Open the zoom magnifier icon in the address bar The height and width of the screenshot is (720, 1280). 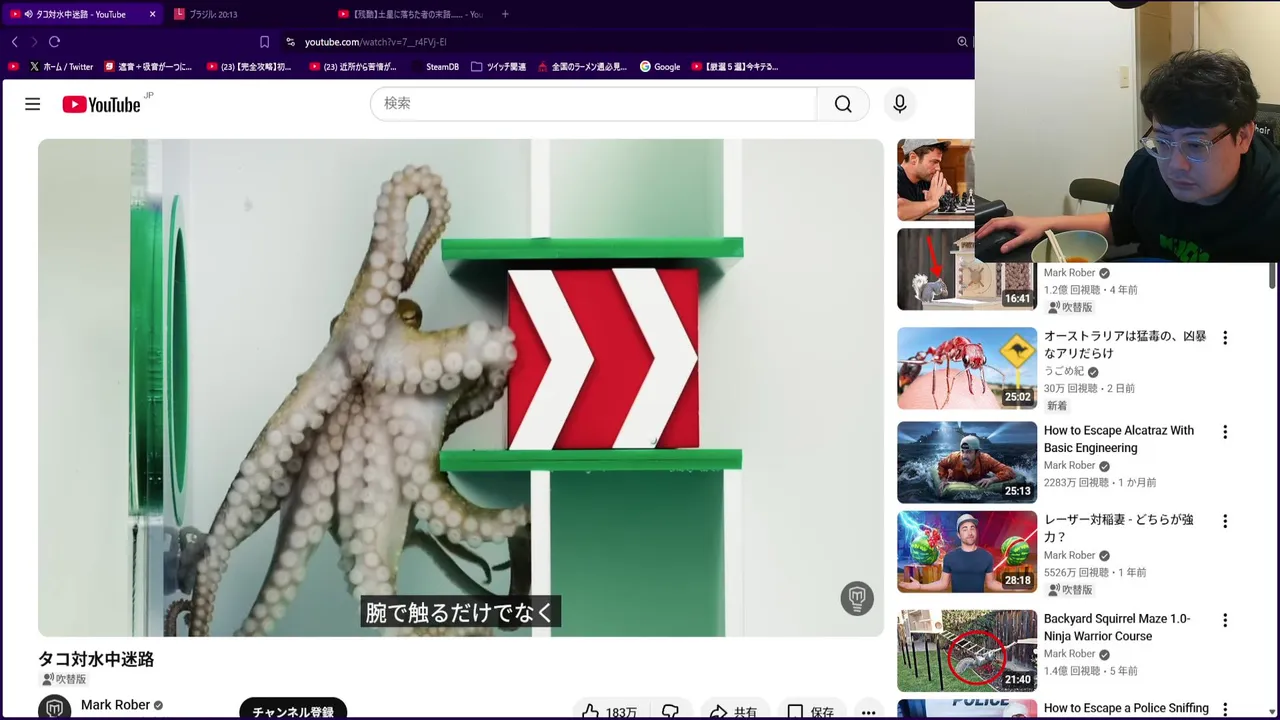pyautogui.click(x=962, y=42)
